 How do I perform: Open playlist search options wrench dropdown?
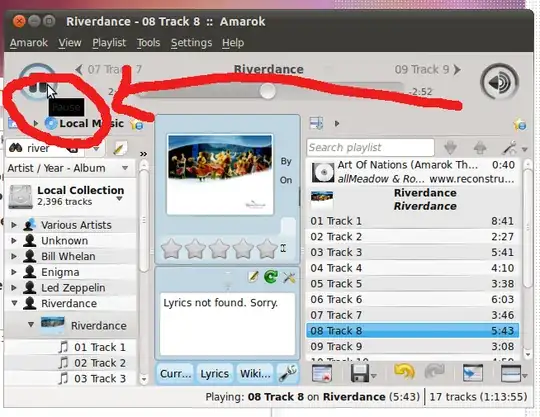point(515,148)
